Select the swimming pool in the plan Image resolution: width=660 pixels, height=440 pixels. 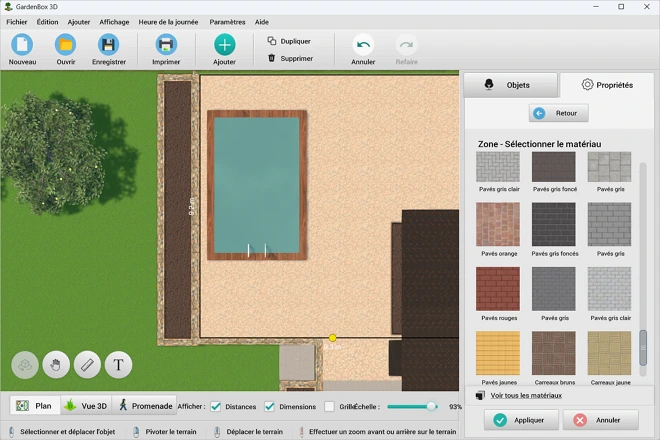[257, 185]
